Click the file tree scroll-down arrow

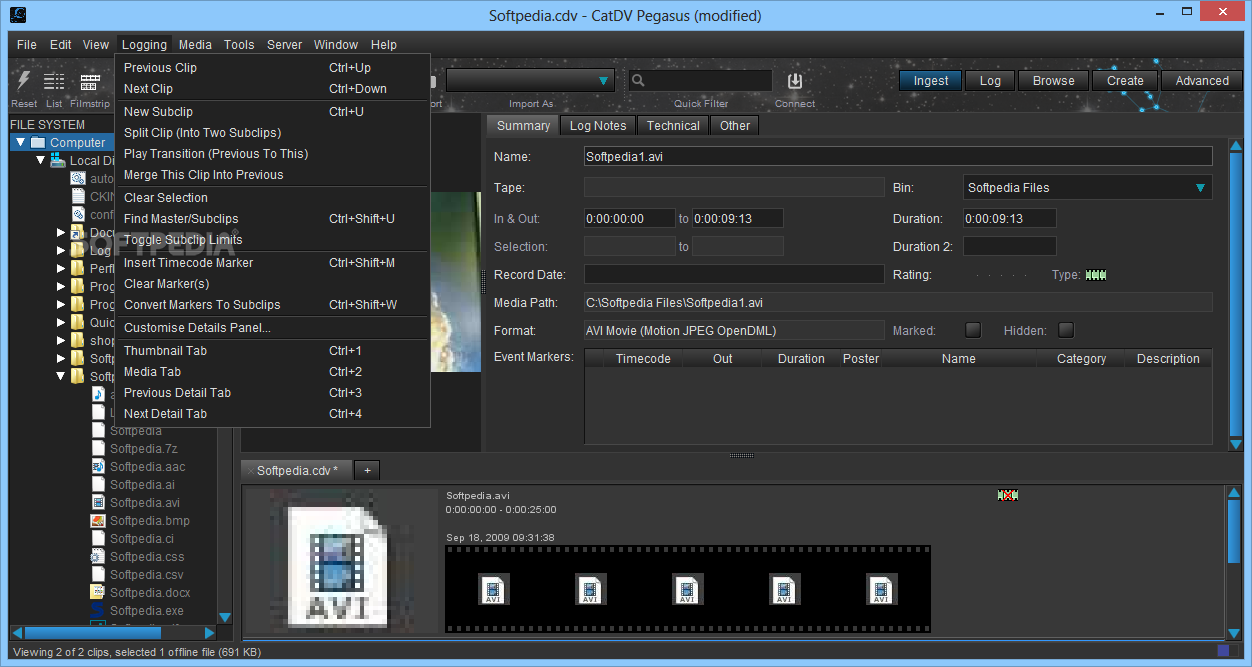pyautogui.click(x=224, y=618)
